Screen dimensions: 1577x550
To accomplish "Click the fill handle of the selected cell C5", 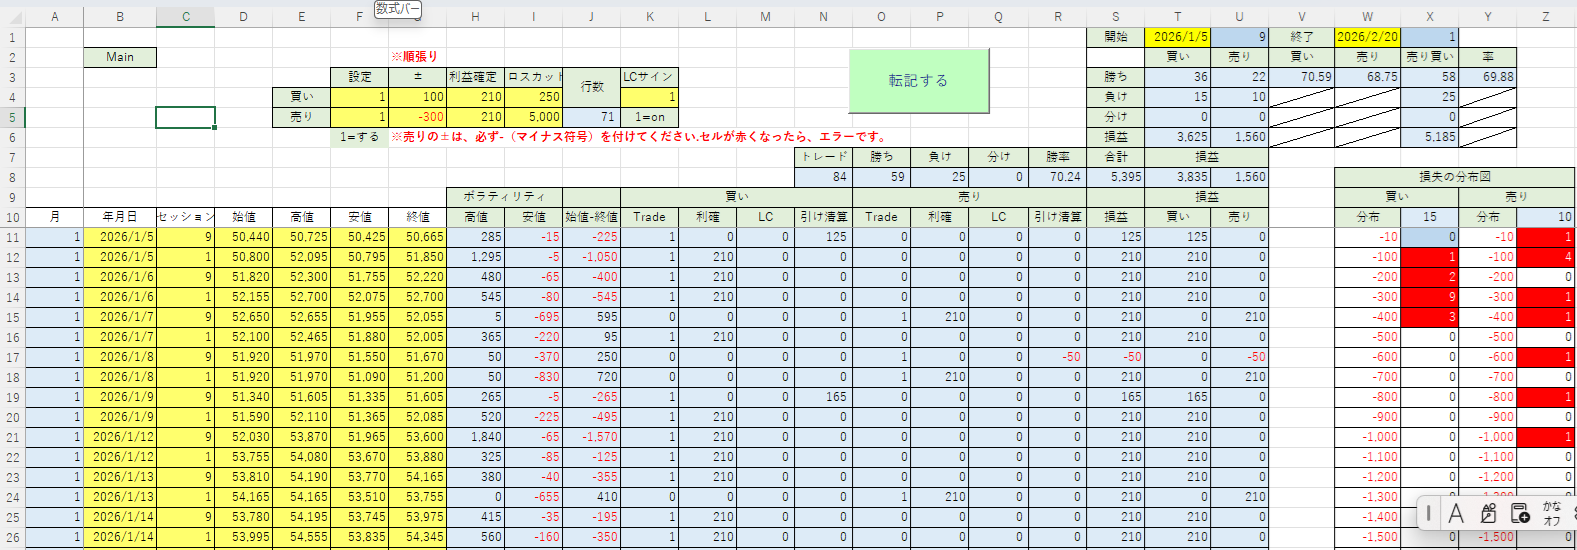I will [215, 128].
